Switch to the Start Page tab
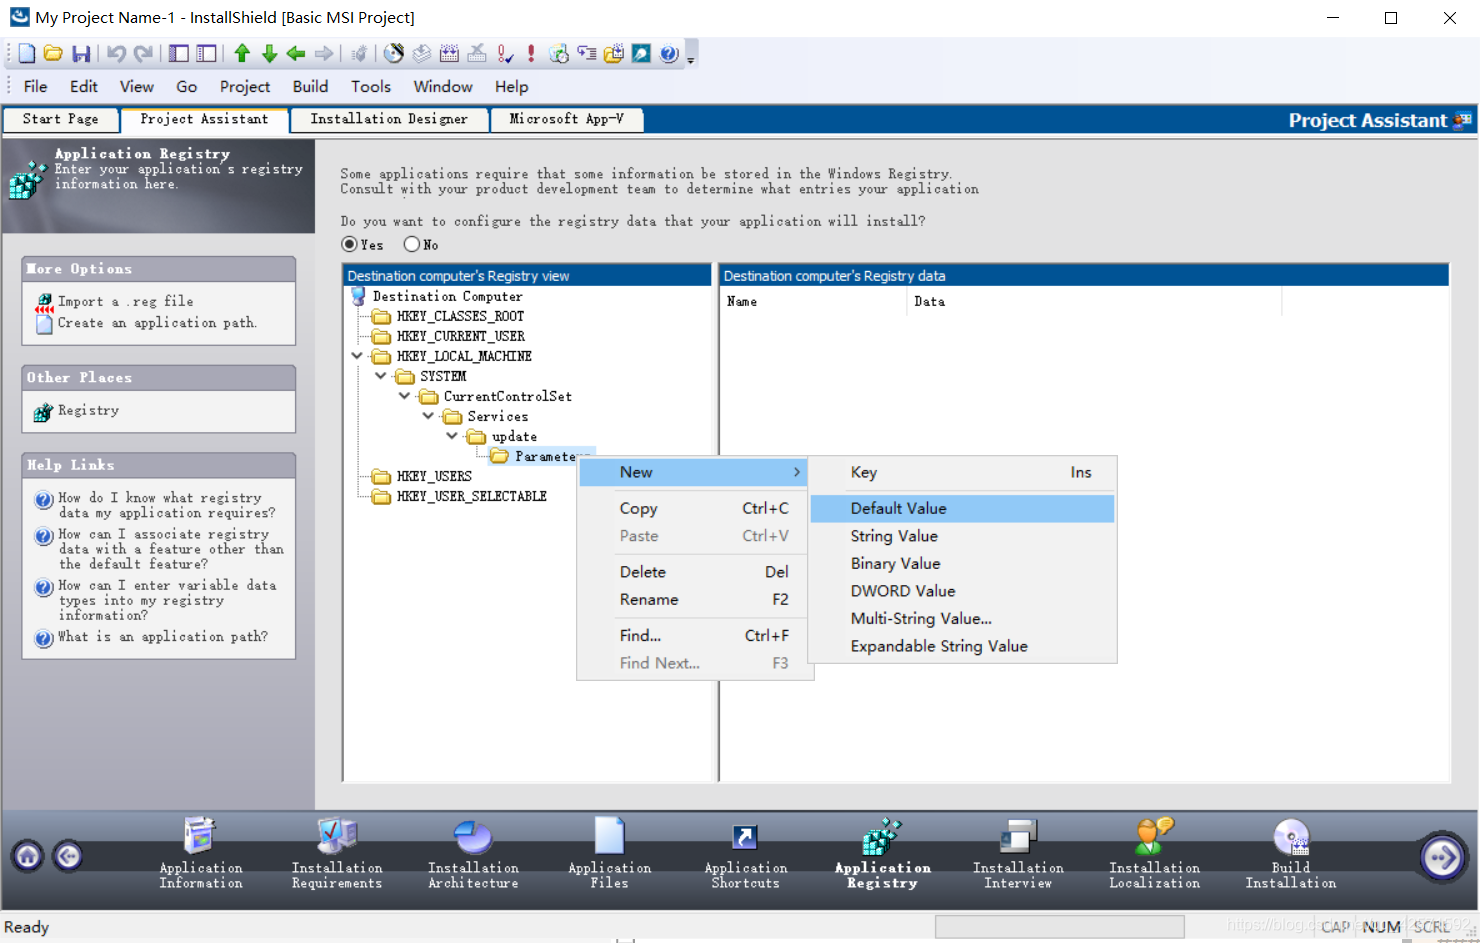The height and width of the screenshot is (943, 1480). click(x=60, y=119)
